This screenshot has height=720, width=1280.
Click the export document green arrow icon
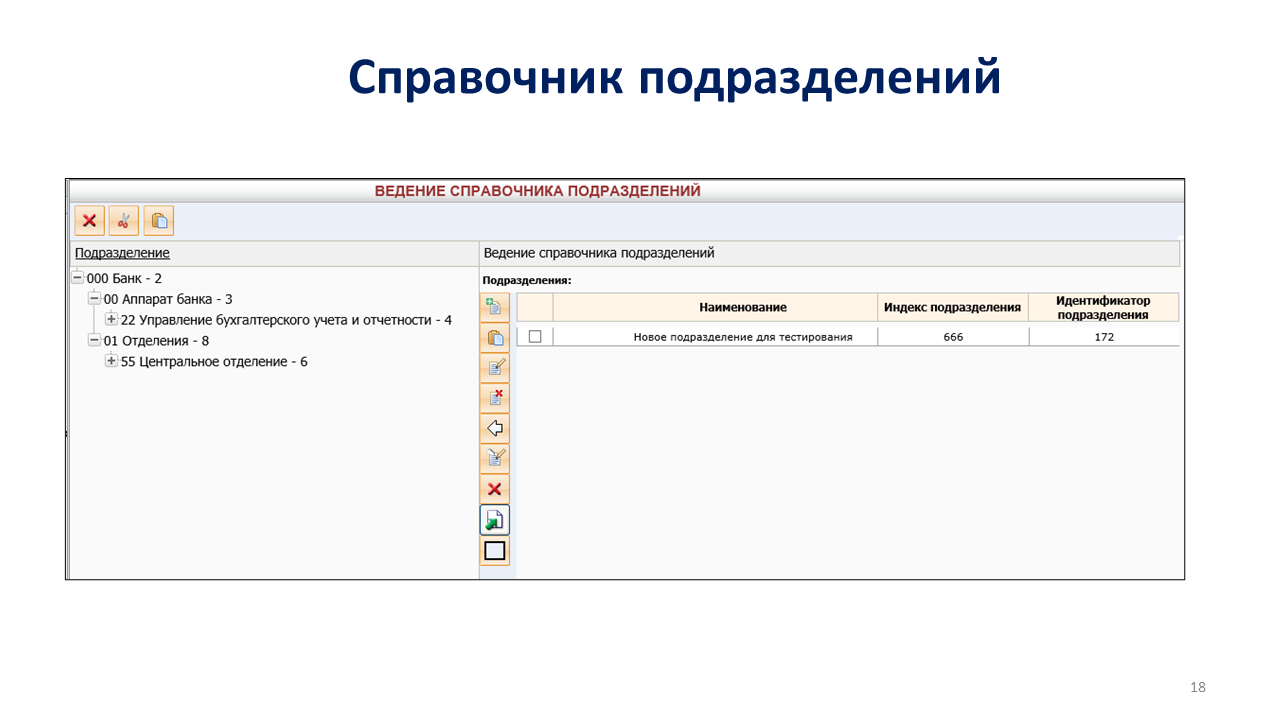[494, 520]
